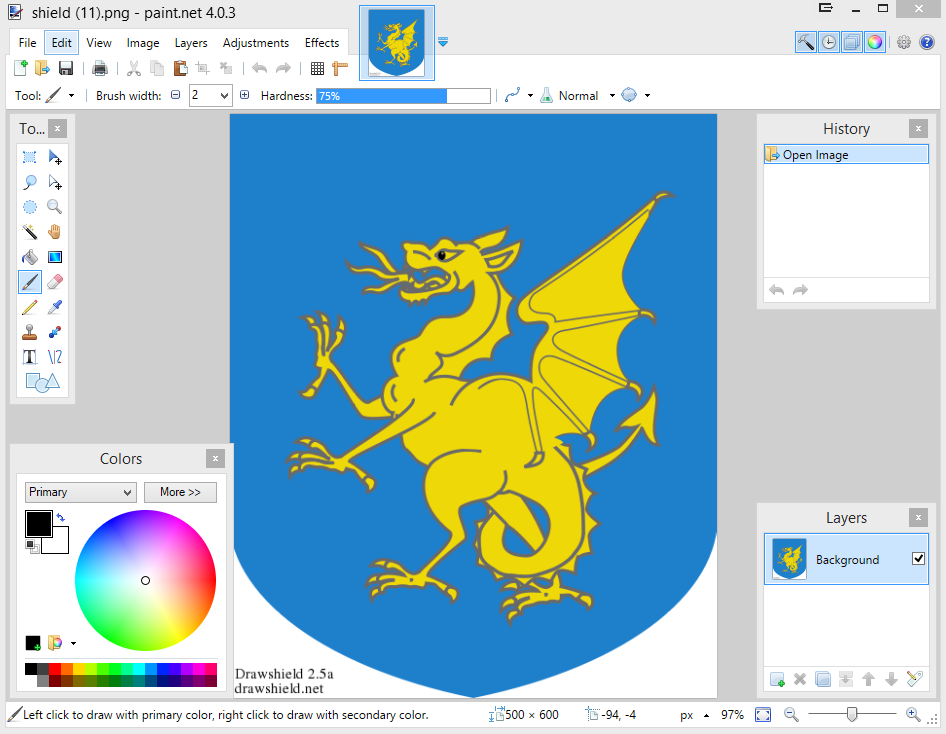The height and width of the screenshot is (734, 946).
Task: Uncheck the Background layer visibility checkbox
Action: point(918,559)
